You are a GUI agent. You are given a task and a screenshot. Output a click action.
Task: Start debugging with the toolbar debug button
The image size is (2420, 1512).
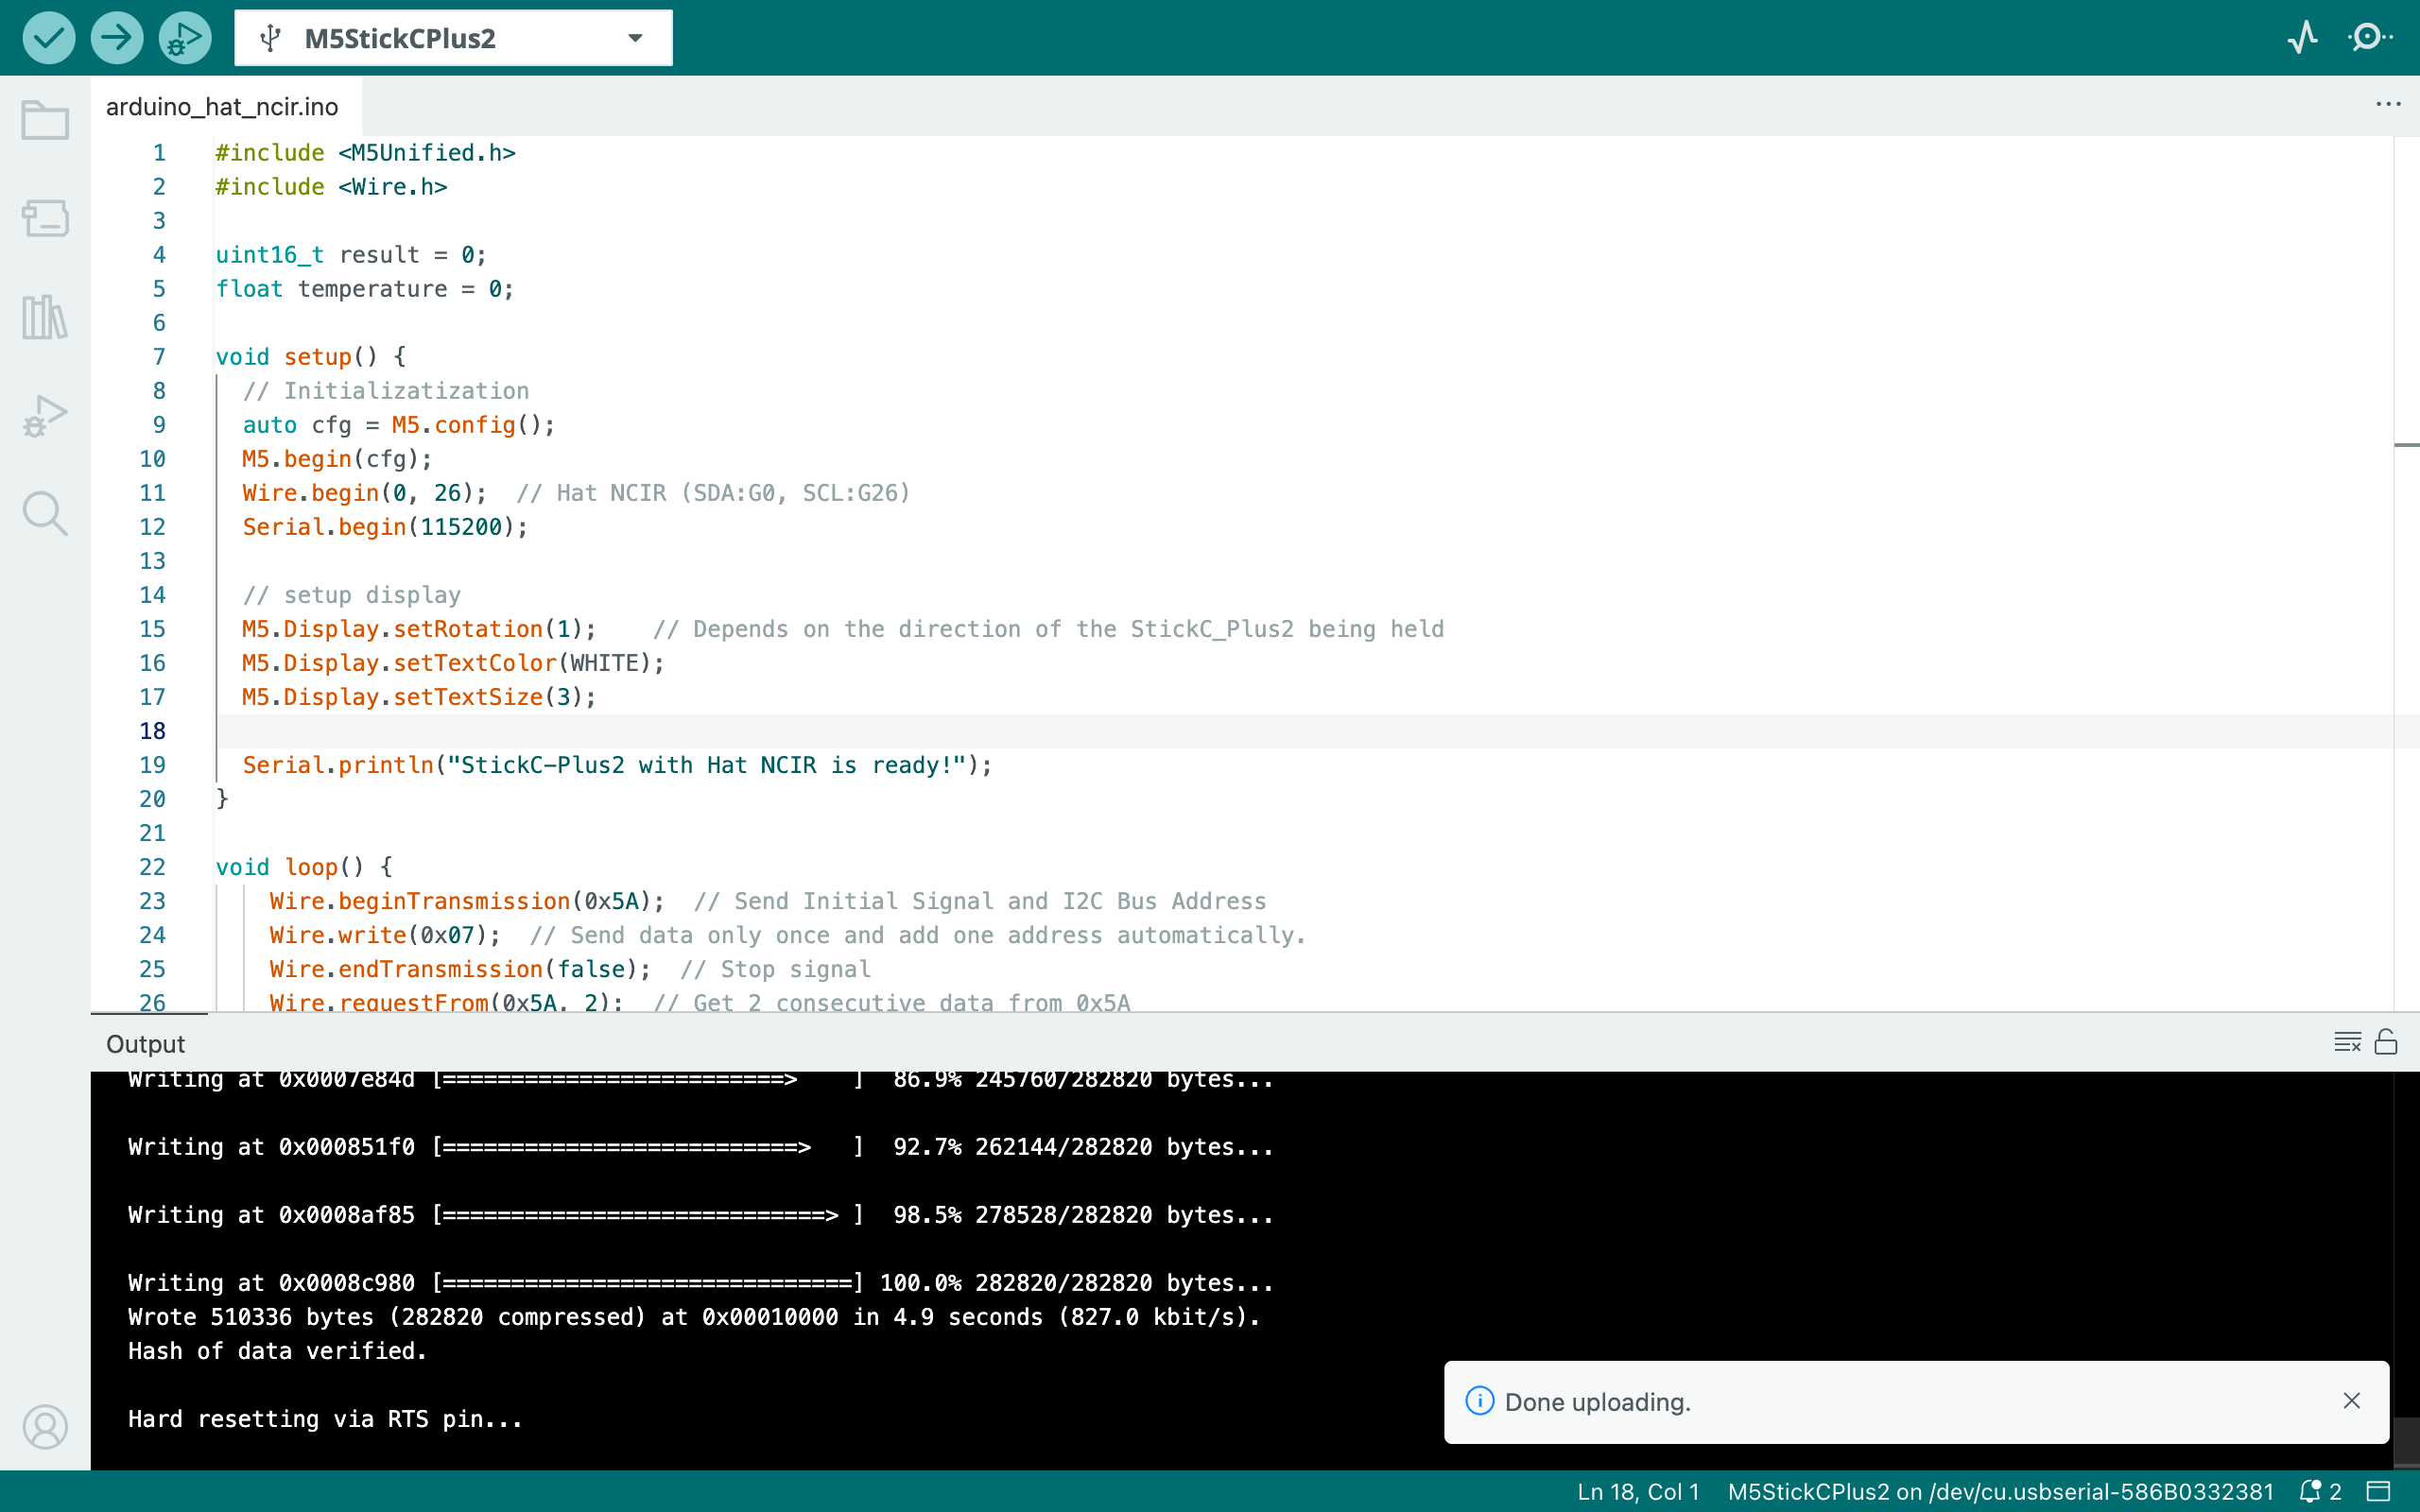click(185, 38)
